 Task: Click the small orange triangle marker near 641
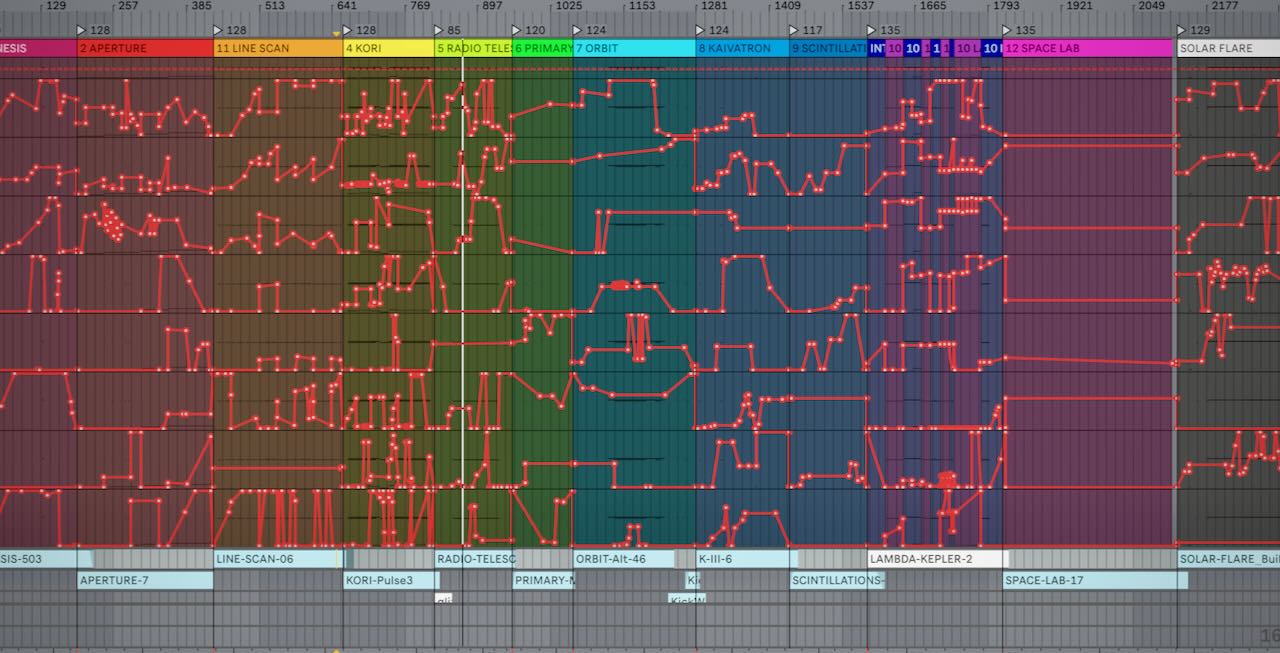(x=336, y=34)
